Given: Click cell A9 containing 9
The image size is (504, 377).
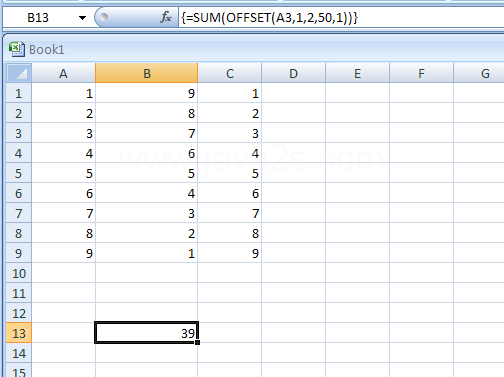Looking at the screenshot, I should pos(63,253).
